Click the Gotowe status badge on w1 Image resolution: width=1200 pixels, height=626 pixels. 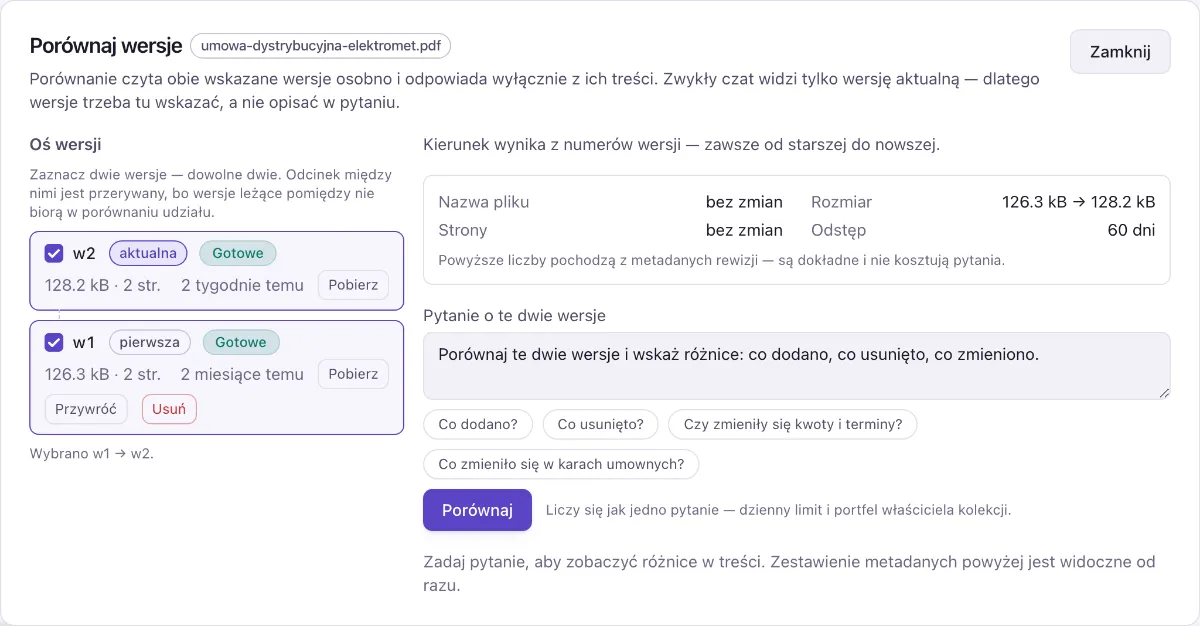[241, 342]
